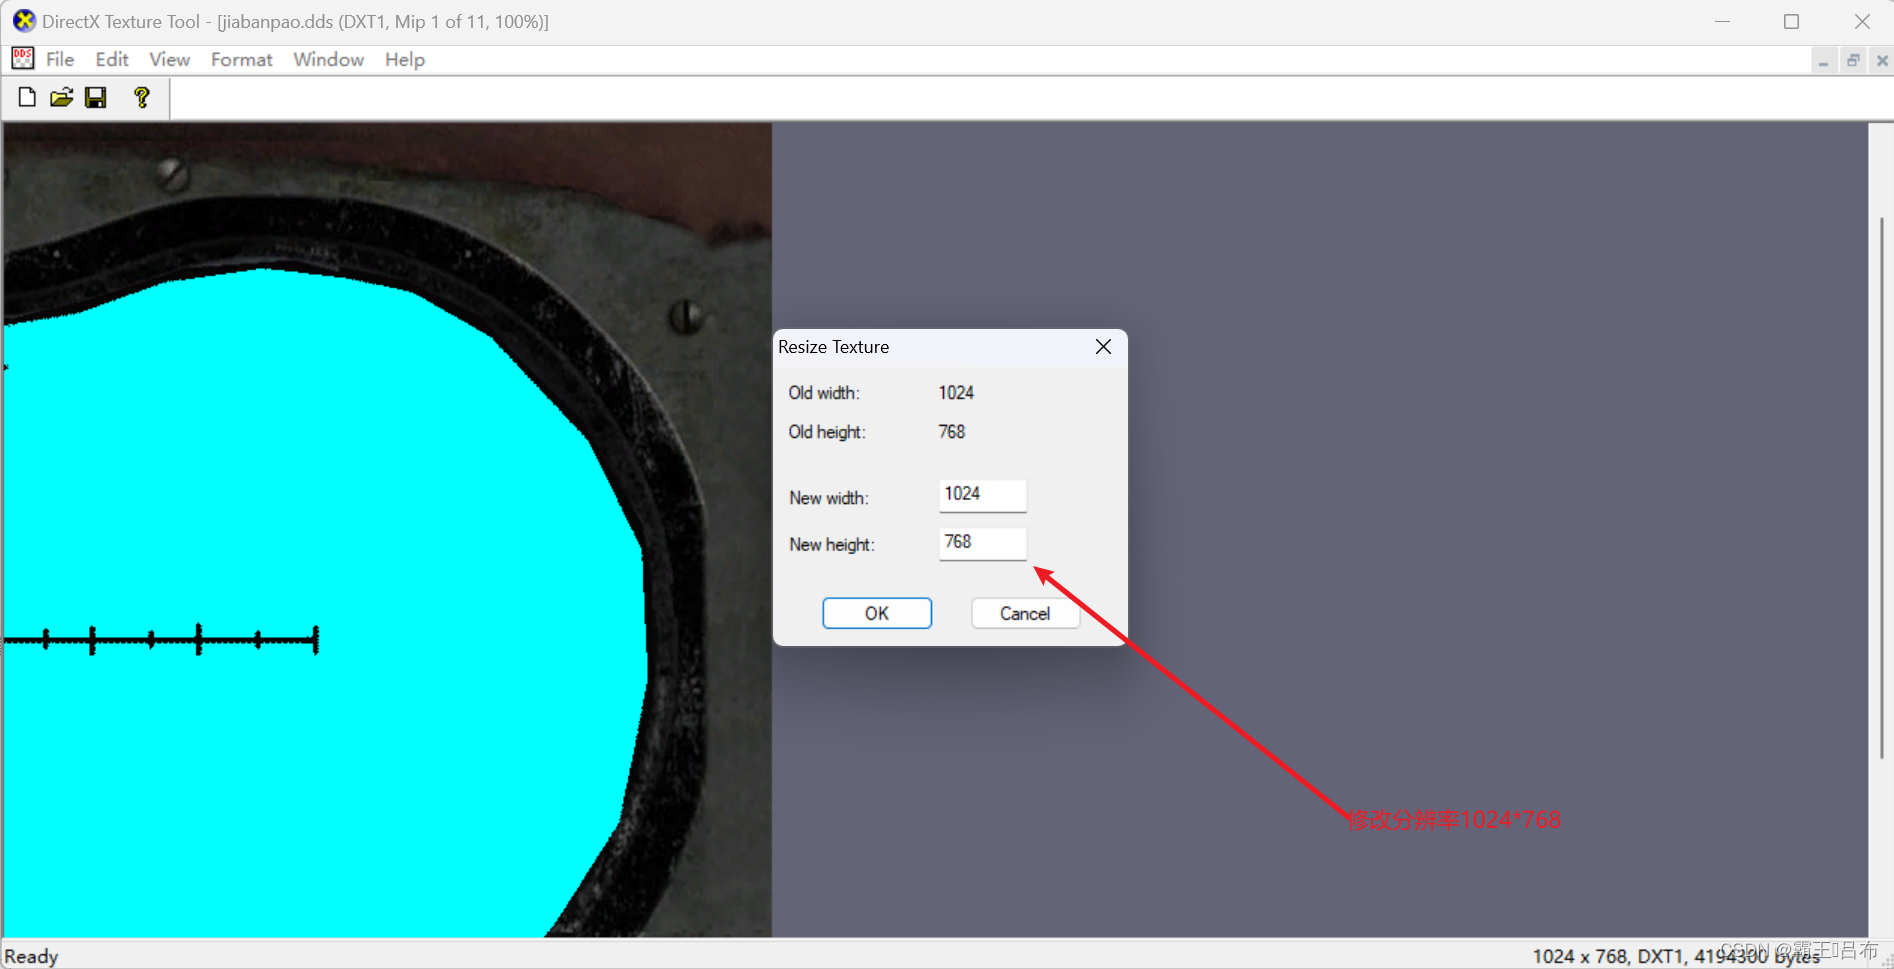1894x969 pixels.
Task: Select the New height input field
Action: pos(981,543)
